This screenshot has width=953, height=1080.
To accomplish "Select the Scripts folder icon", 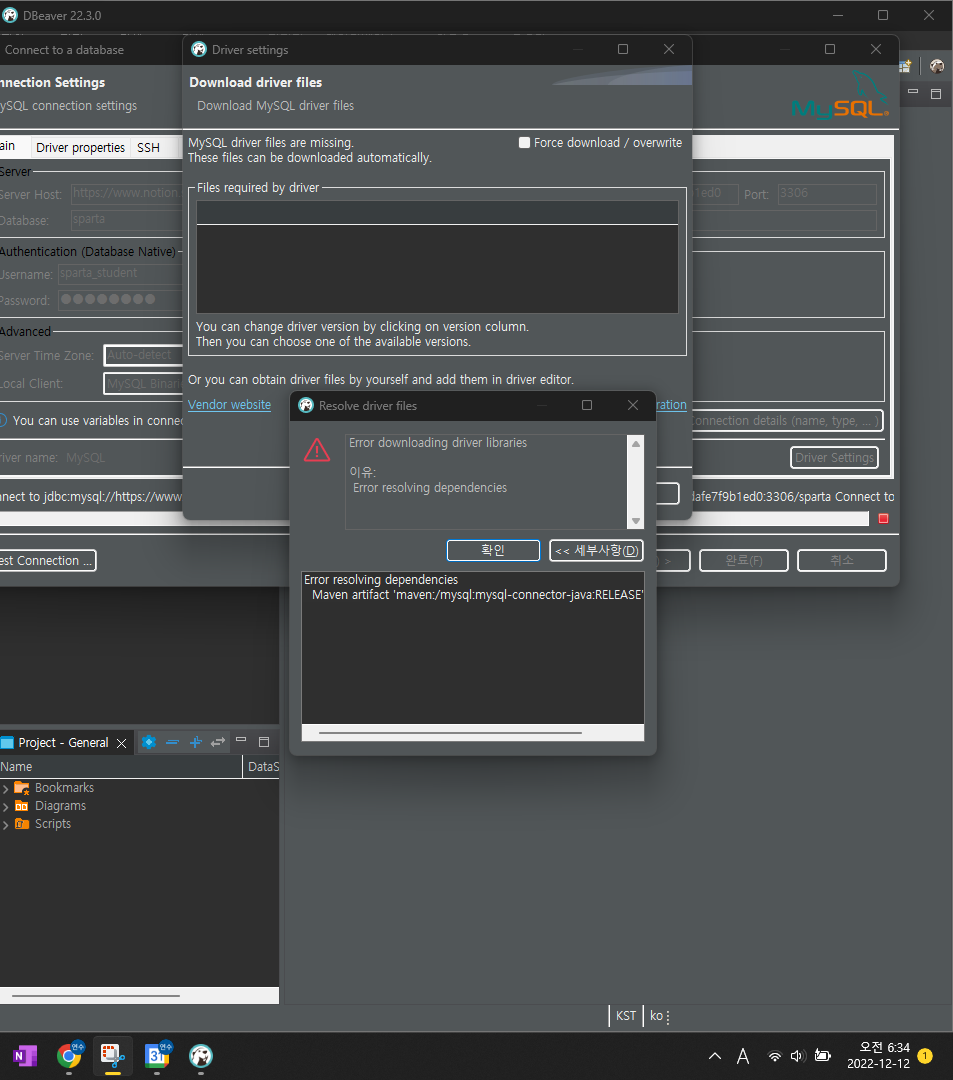I will point(22,824).
